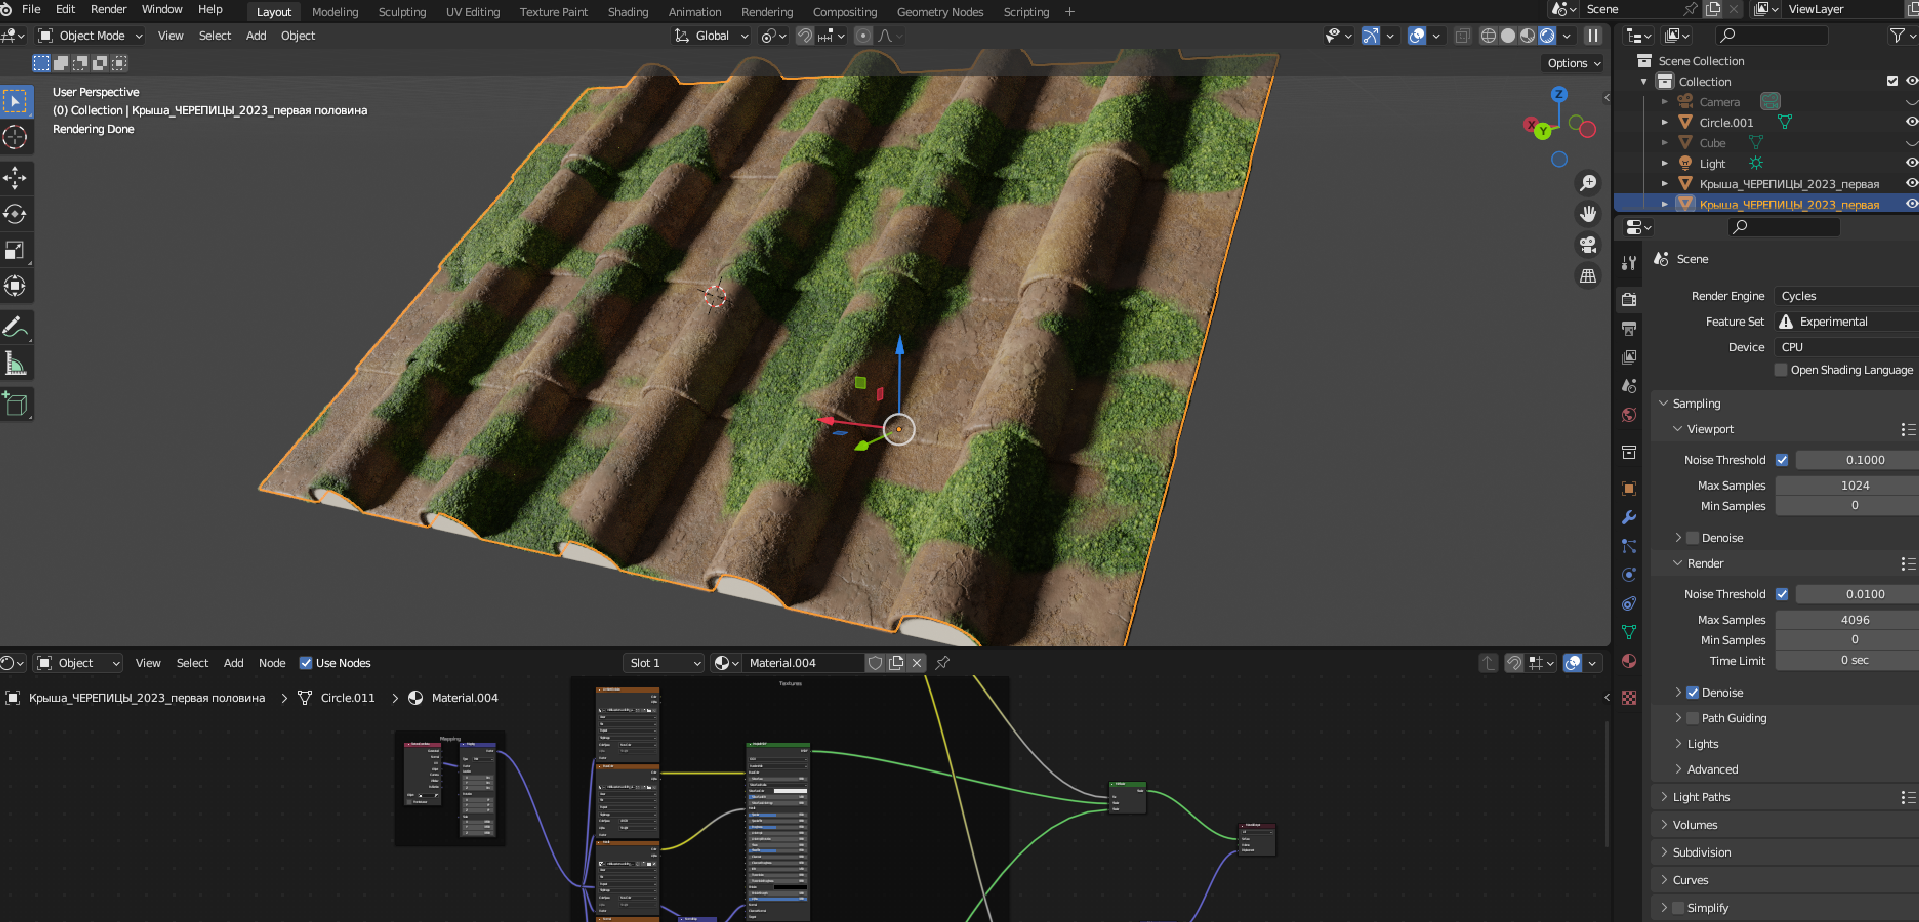Enable Viewport Denoise checkbox

[x=1693, y=538]
